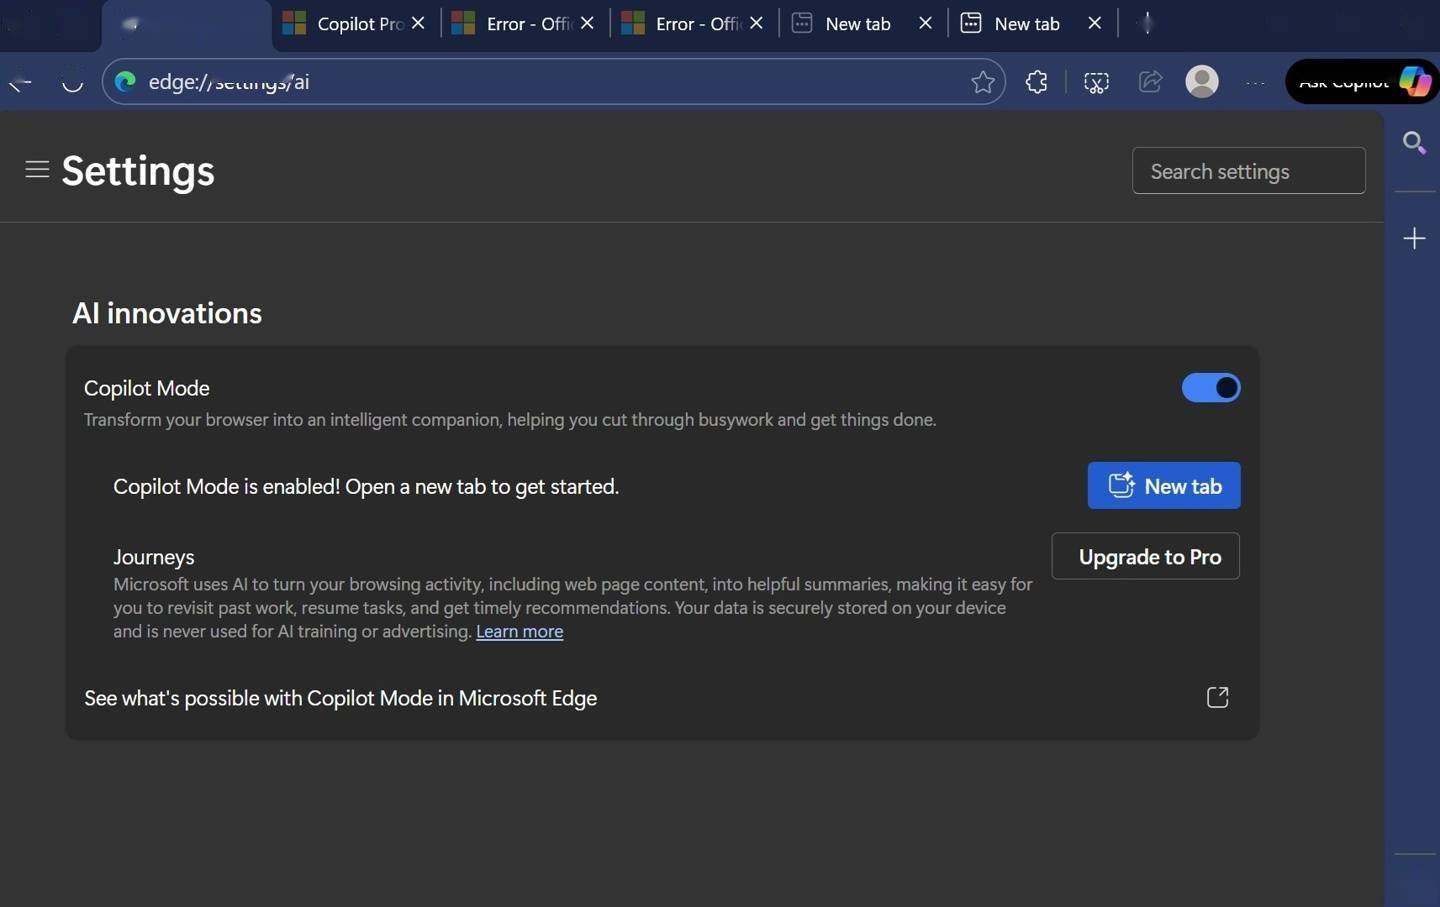Close the first Error - Office tab
Image resolution: width=1440 pixels, height=907 pixels.
[x=587, y=23]
